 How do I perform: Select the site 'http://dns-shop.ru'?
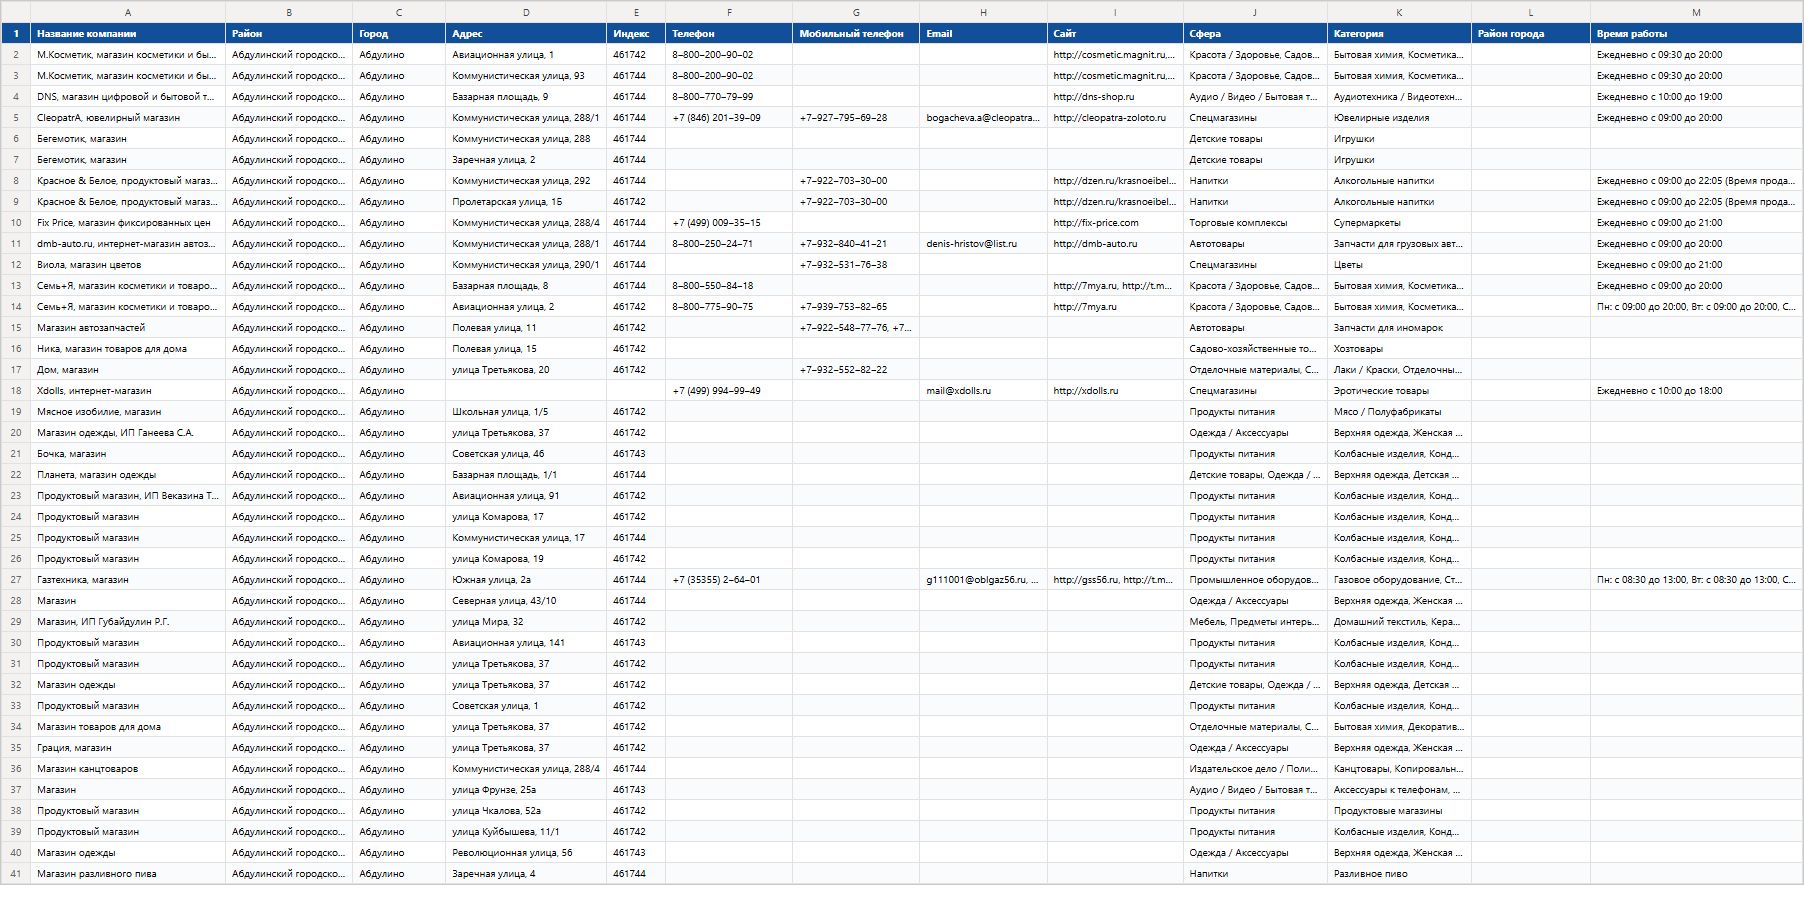point(1115,96)
